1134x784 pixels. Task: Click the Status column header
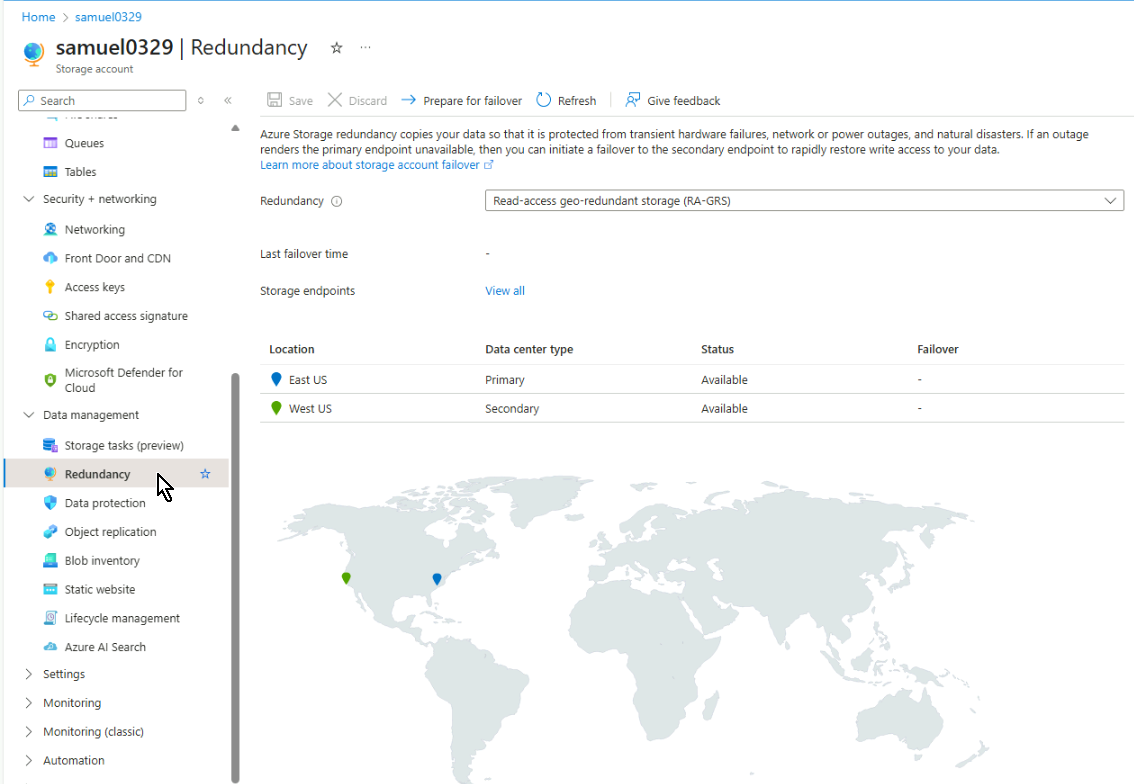click(717, 349)
